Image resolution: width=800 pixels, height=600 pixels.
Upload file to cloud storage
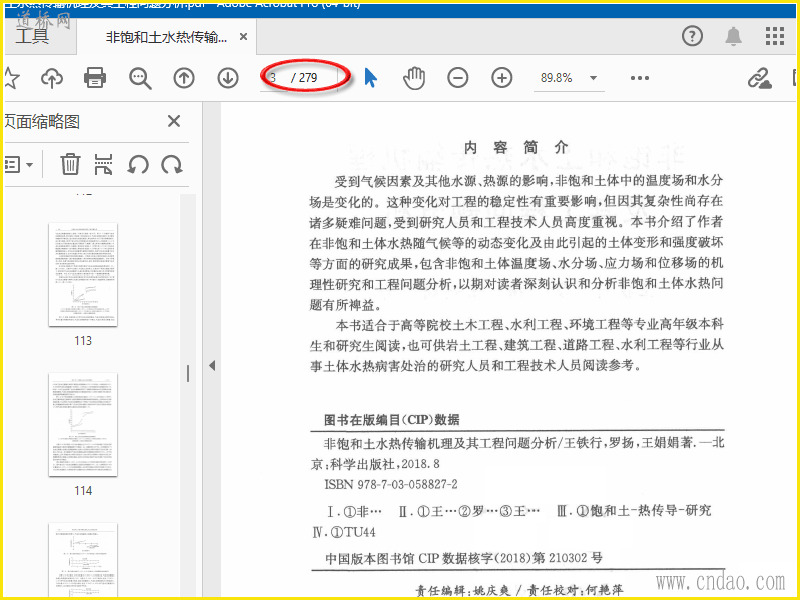[x=52, y=78]
